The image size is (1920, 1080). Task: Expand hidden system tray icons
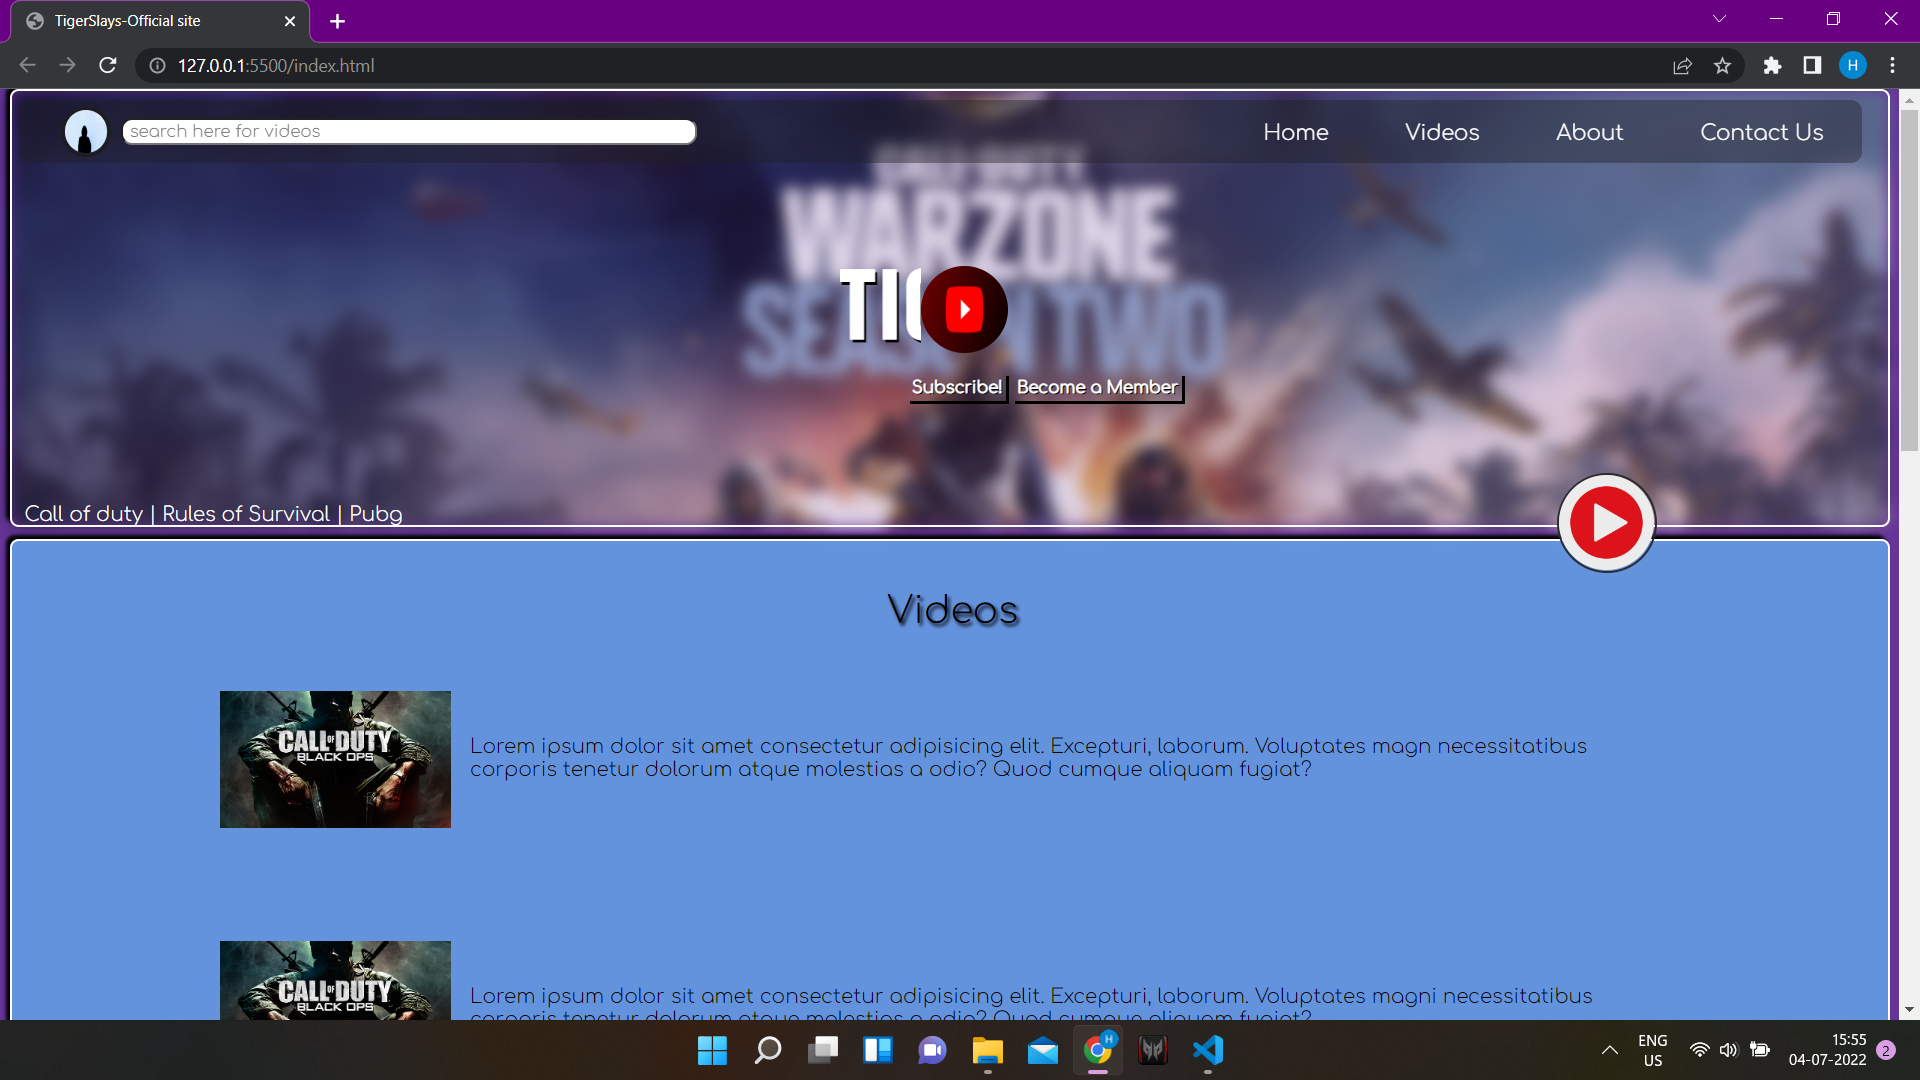tap(1609, 1050)
